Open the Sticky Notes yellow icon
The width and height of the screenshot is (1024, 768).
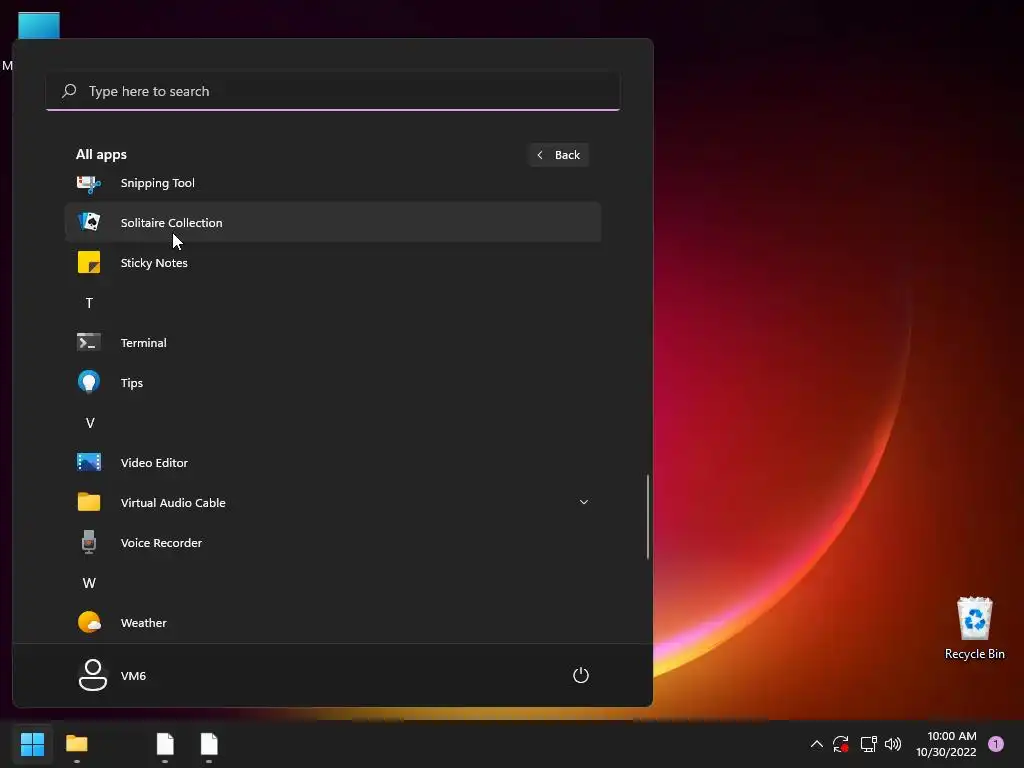click(x=89, y=263)
